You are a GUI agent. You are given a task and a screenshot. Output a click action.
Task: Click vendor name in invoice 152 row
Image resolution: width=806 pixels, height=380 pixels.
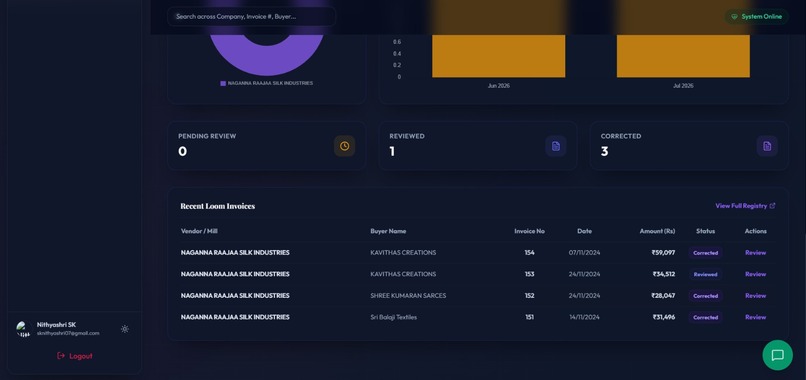pyautogui.click(x=235, y=296)
